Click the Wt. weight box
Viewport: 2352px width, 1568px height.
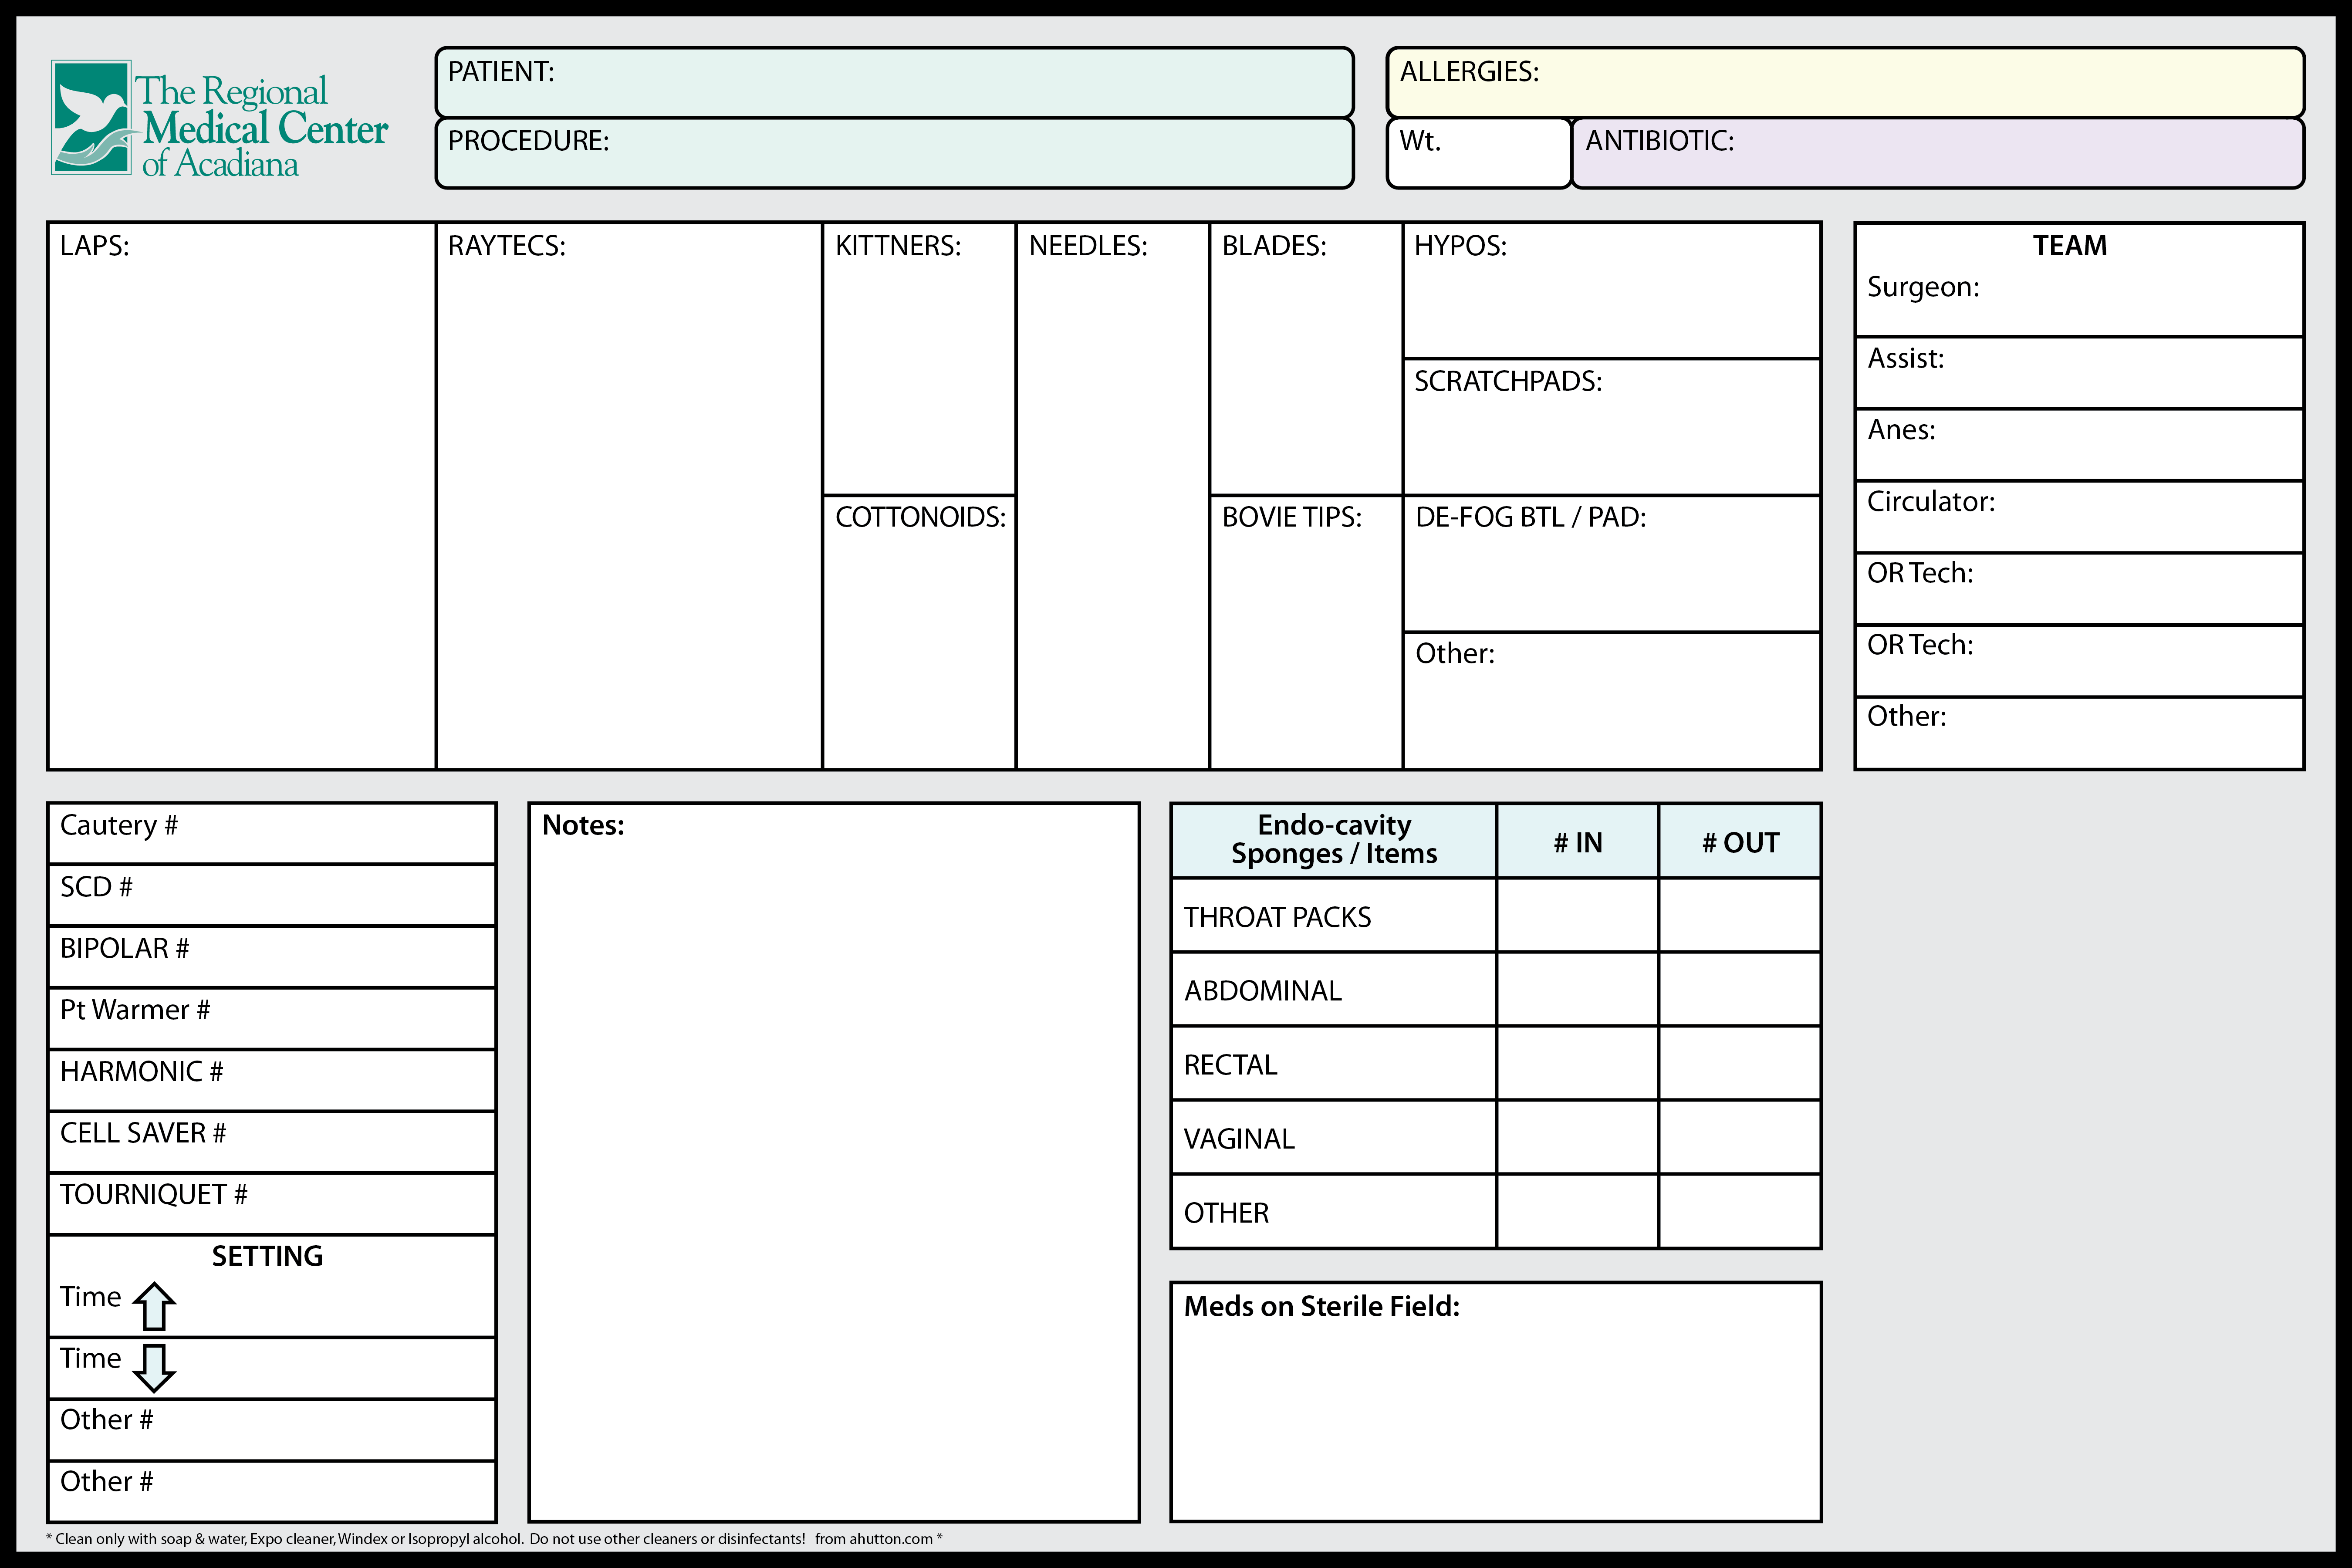click(1478, 153)
